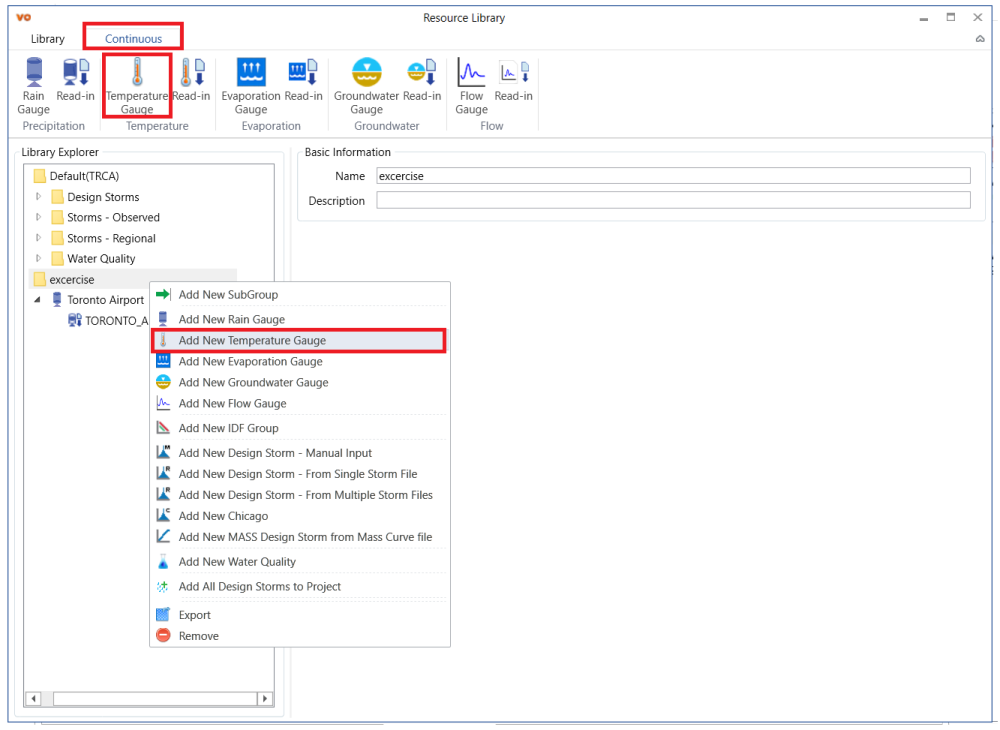The image size is (1000, 730).
Task: Select the TORONTO_A tree item
Action: (117, 321)
